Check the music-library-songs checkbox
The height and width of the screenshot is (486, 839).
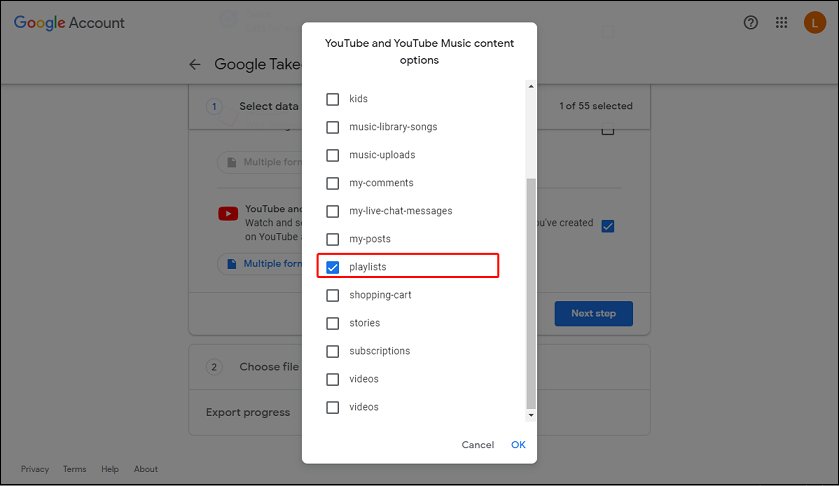[332, 127]
